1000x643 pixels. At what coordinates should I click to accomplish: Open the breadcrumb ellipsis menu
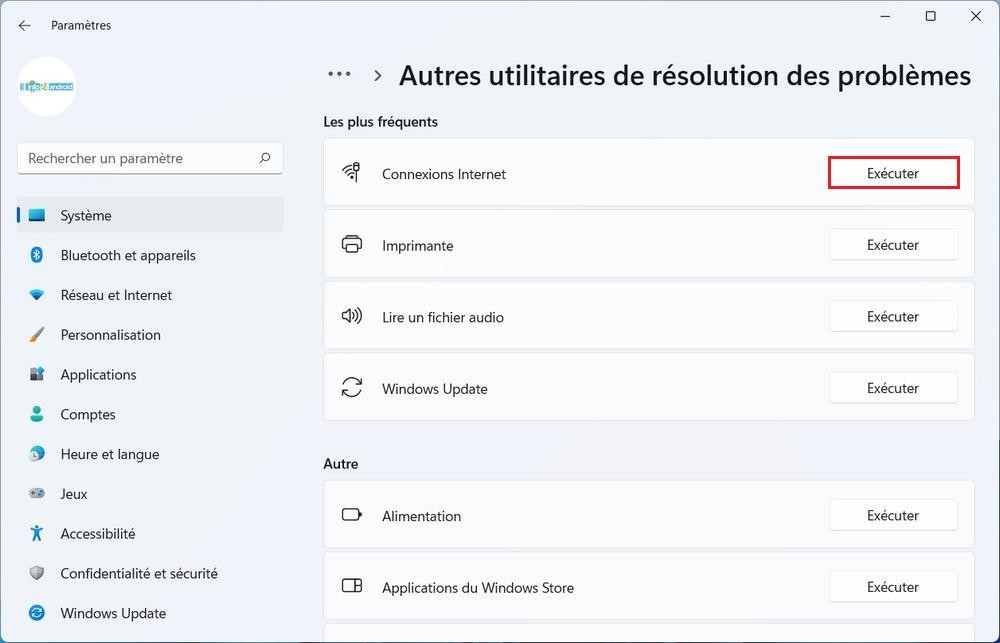coord(339,75)
